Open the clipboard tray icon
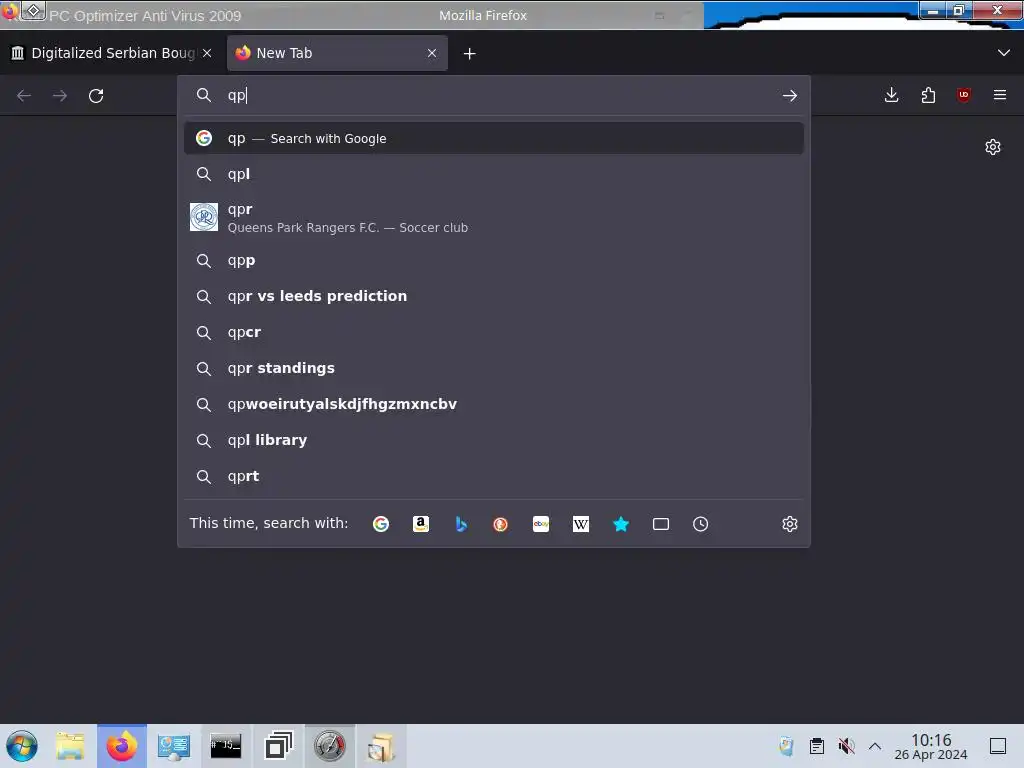The height and width of the screenshot is (768, 1024). click(x=816, y=746)
